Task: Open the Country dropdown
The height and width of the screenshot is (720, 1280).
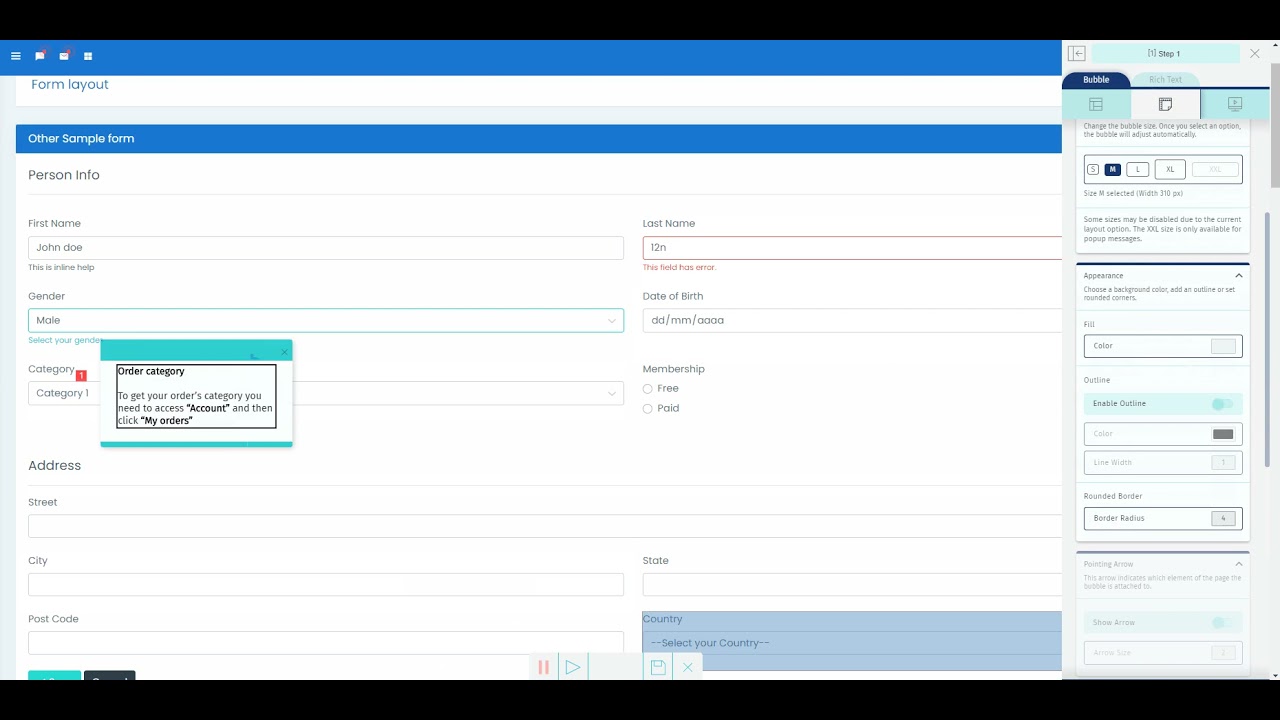Action: [x=852, y=643]
